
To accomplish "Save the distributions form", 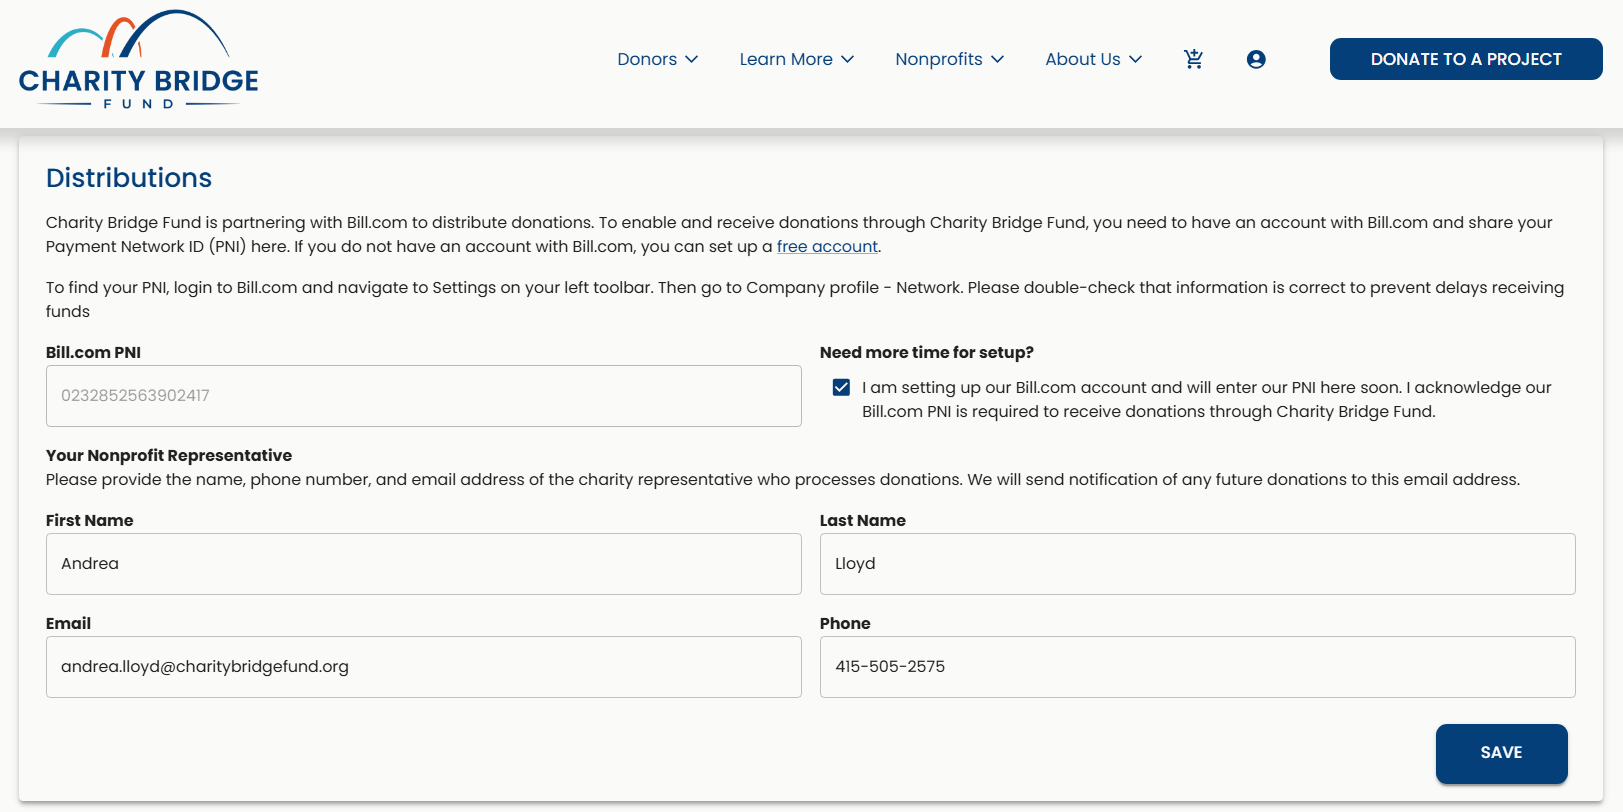I will coord(1501,753).
